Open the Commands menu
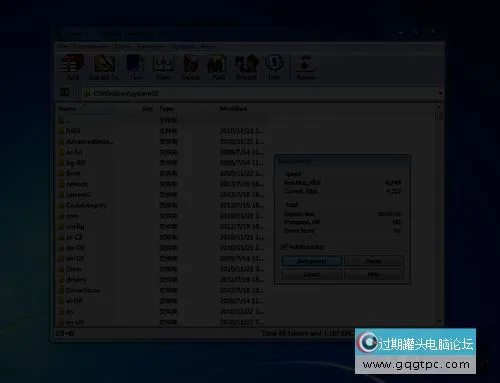Viewport: 500px width, 383px height. tap(91, 46)
